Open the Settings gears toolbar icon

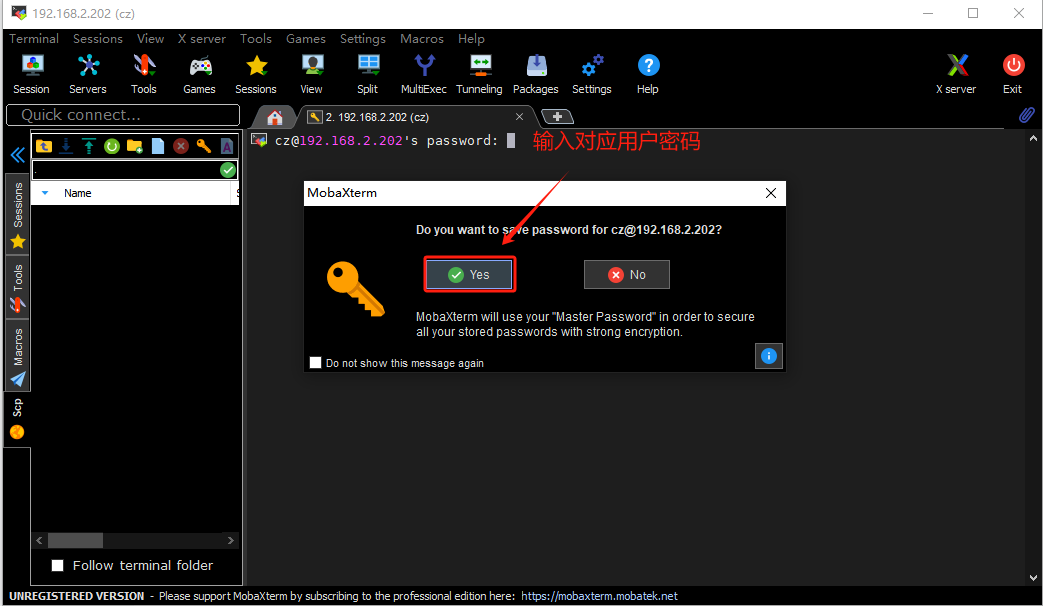tap(591, 75)
